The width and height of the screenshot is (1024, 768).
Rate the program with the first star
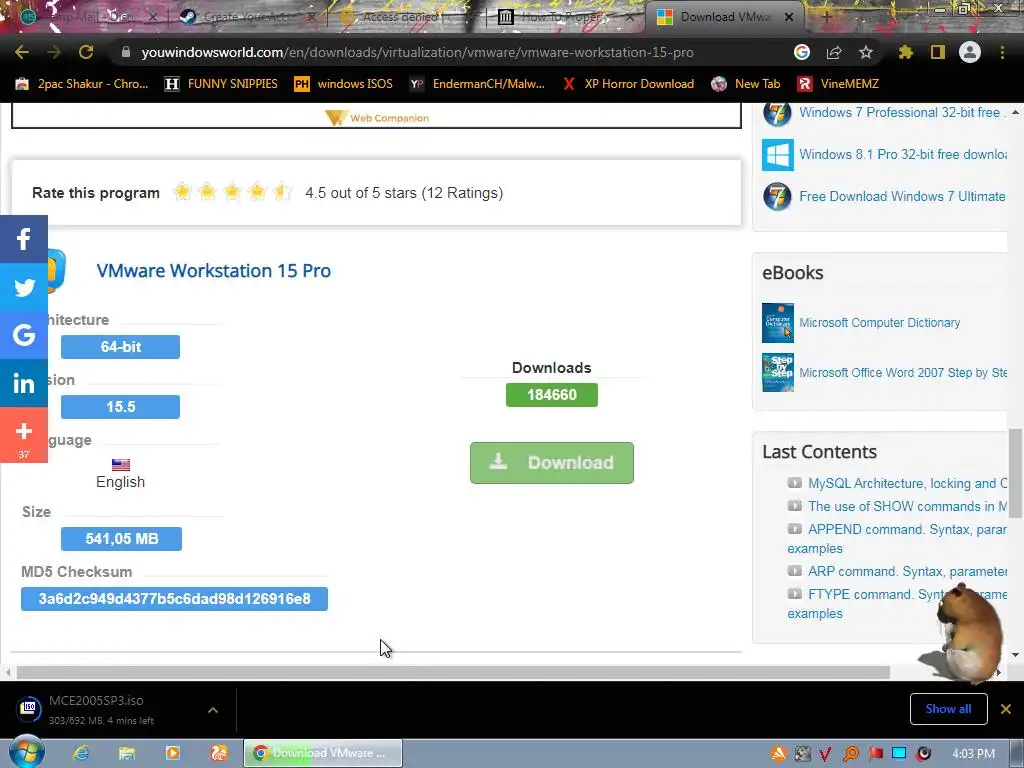[x=182, y=192]
